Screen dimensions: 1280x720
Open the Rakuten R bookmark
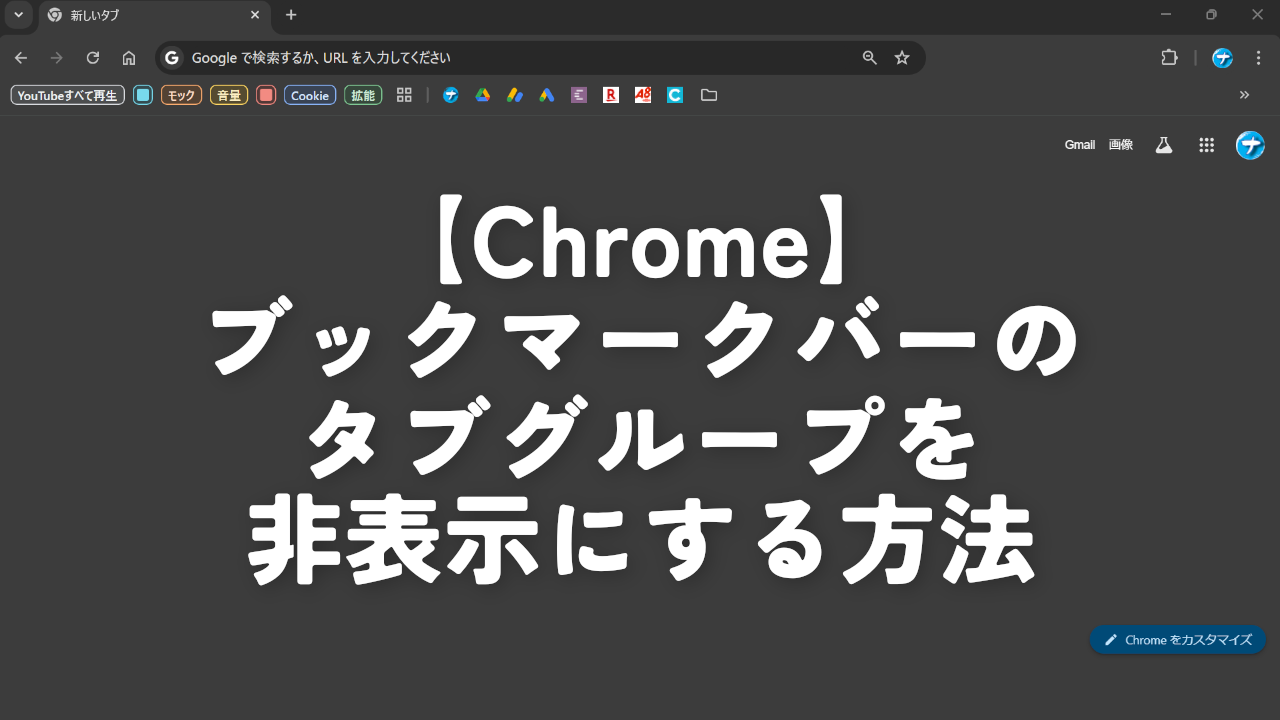[x=611, y=95]
